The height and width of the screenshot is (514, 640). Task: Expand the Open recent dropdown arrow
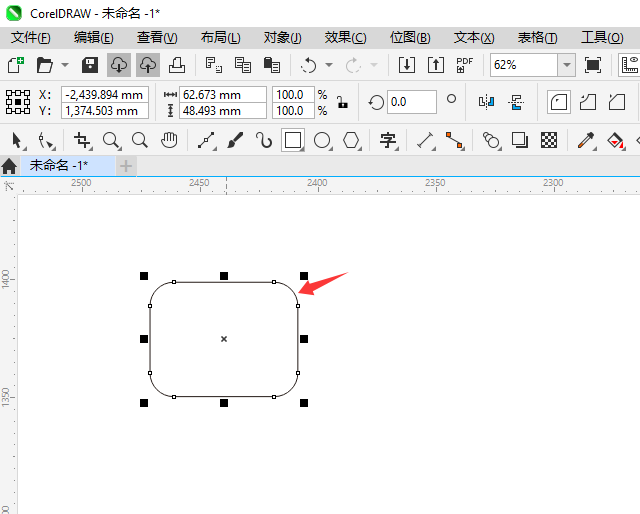point(65,65)
